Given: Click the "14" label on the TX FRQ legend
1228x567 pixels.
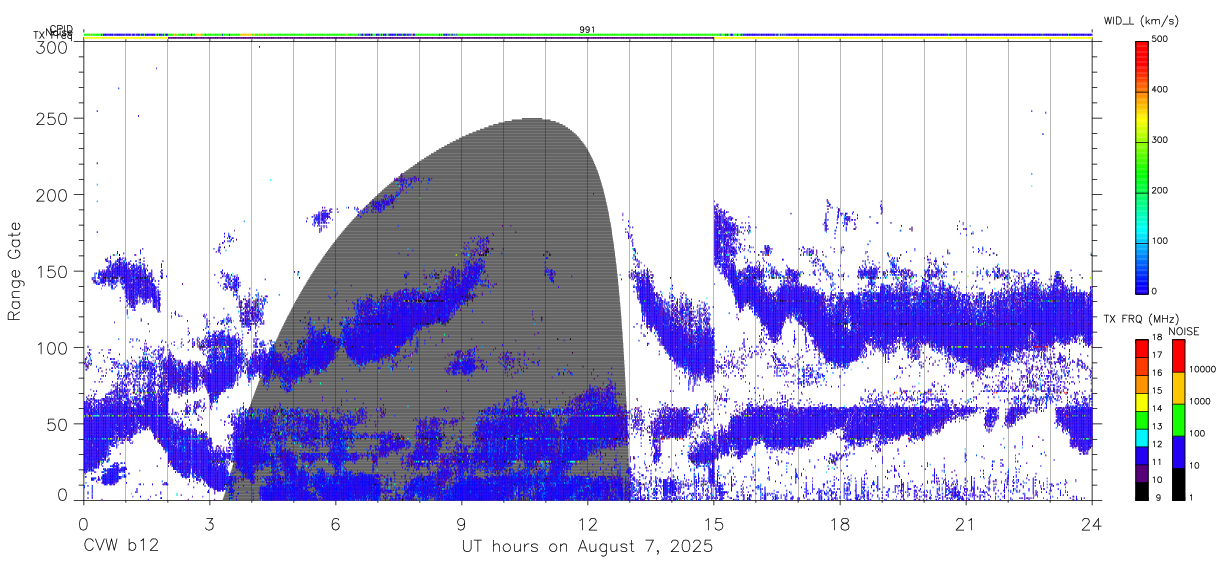Looking at the screenshot, I should coord(1156,408).
